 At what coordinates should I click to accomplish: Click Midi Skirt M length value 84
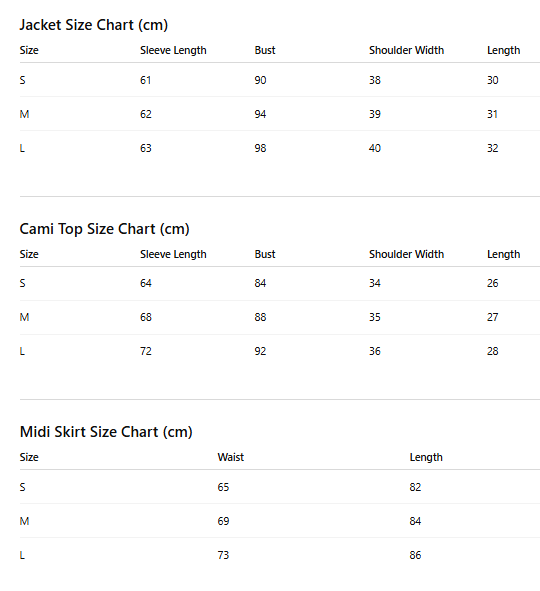(415, 521)
